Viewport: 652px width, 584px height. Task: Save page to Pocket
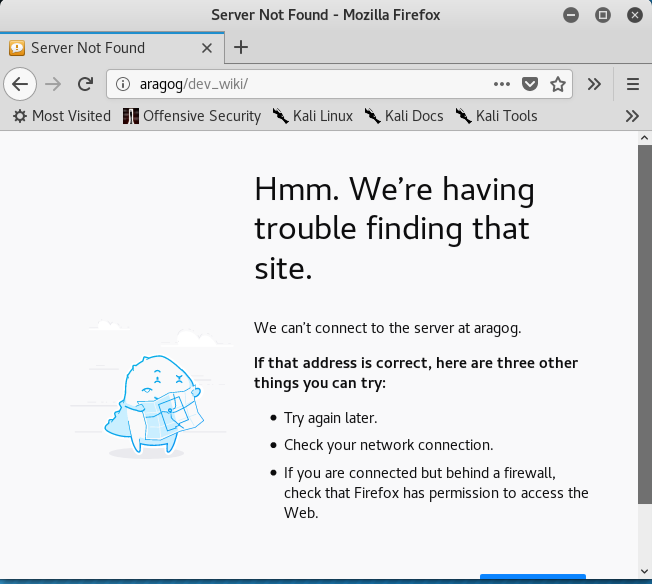coord(531,84)
